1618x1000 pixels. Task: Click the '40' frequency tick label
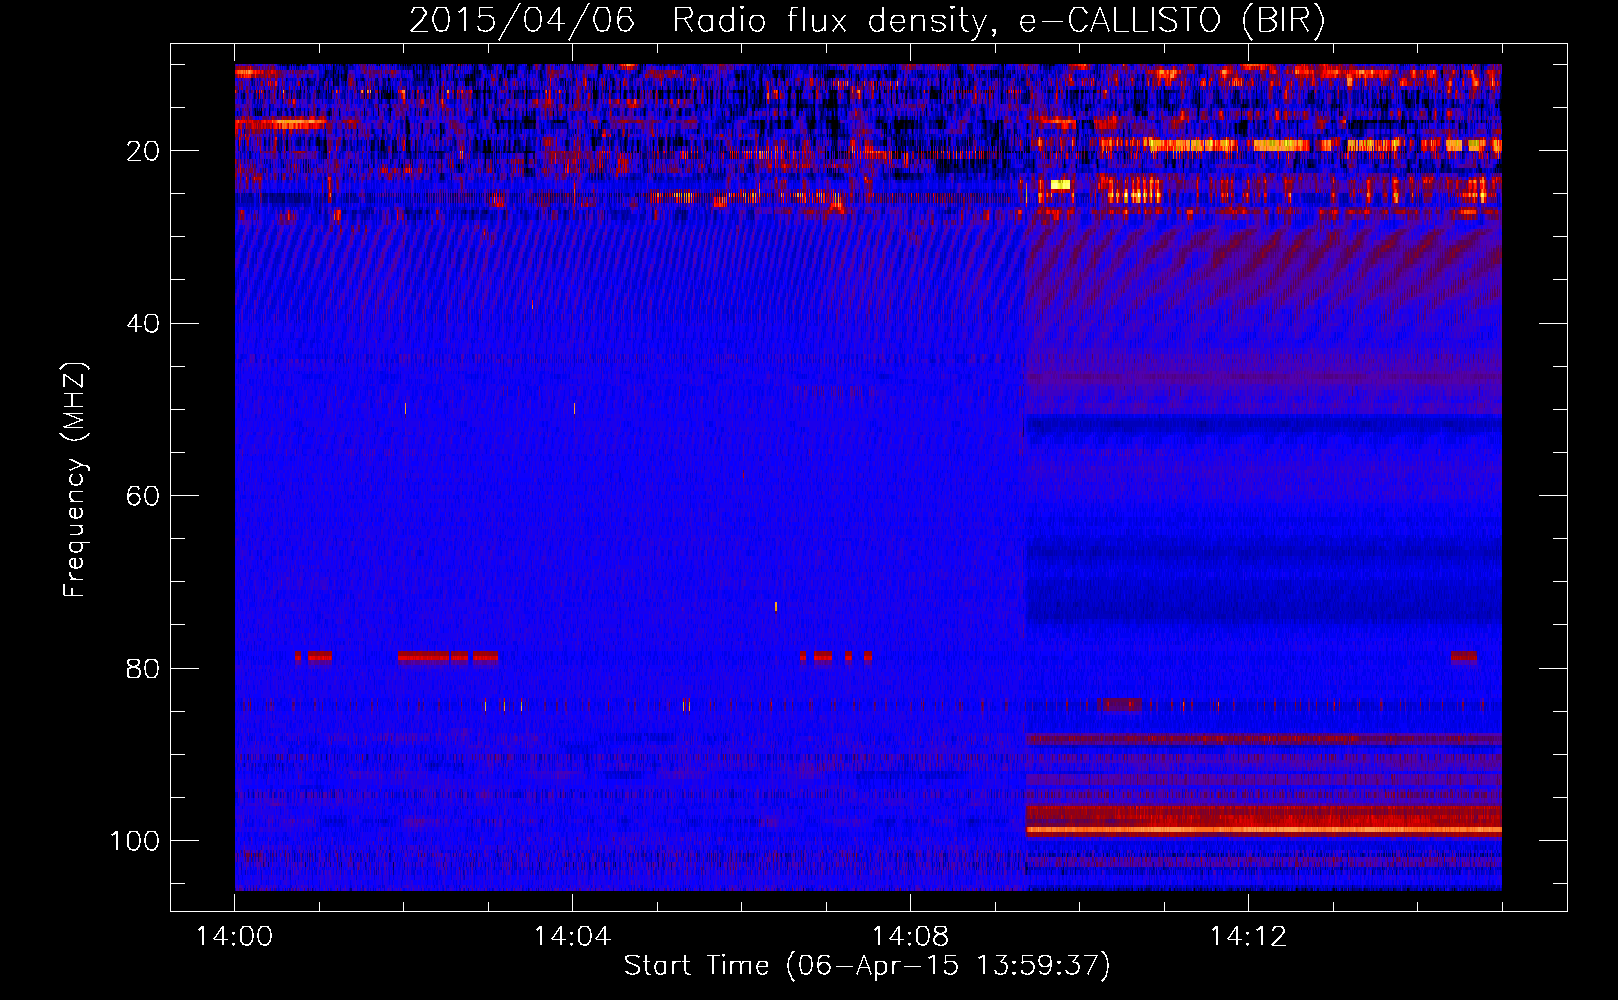(143, 324)
